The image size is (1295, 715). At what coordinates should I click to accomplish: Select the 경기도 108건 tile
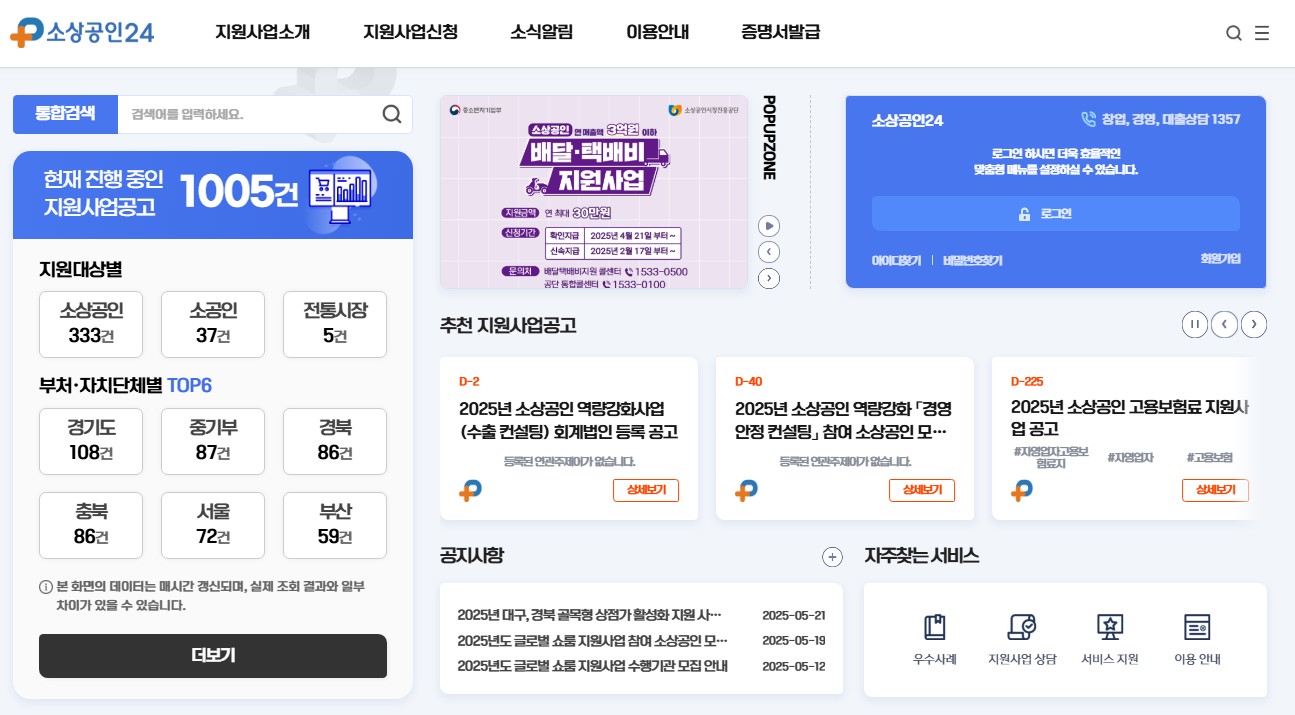click(x=91, y=441)
